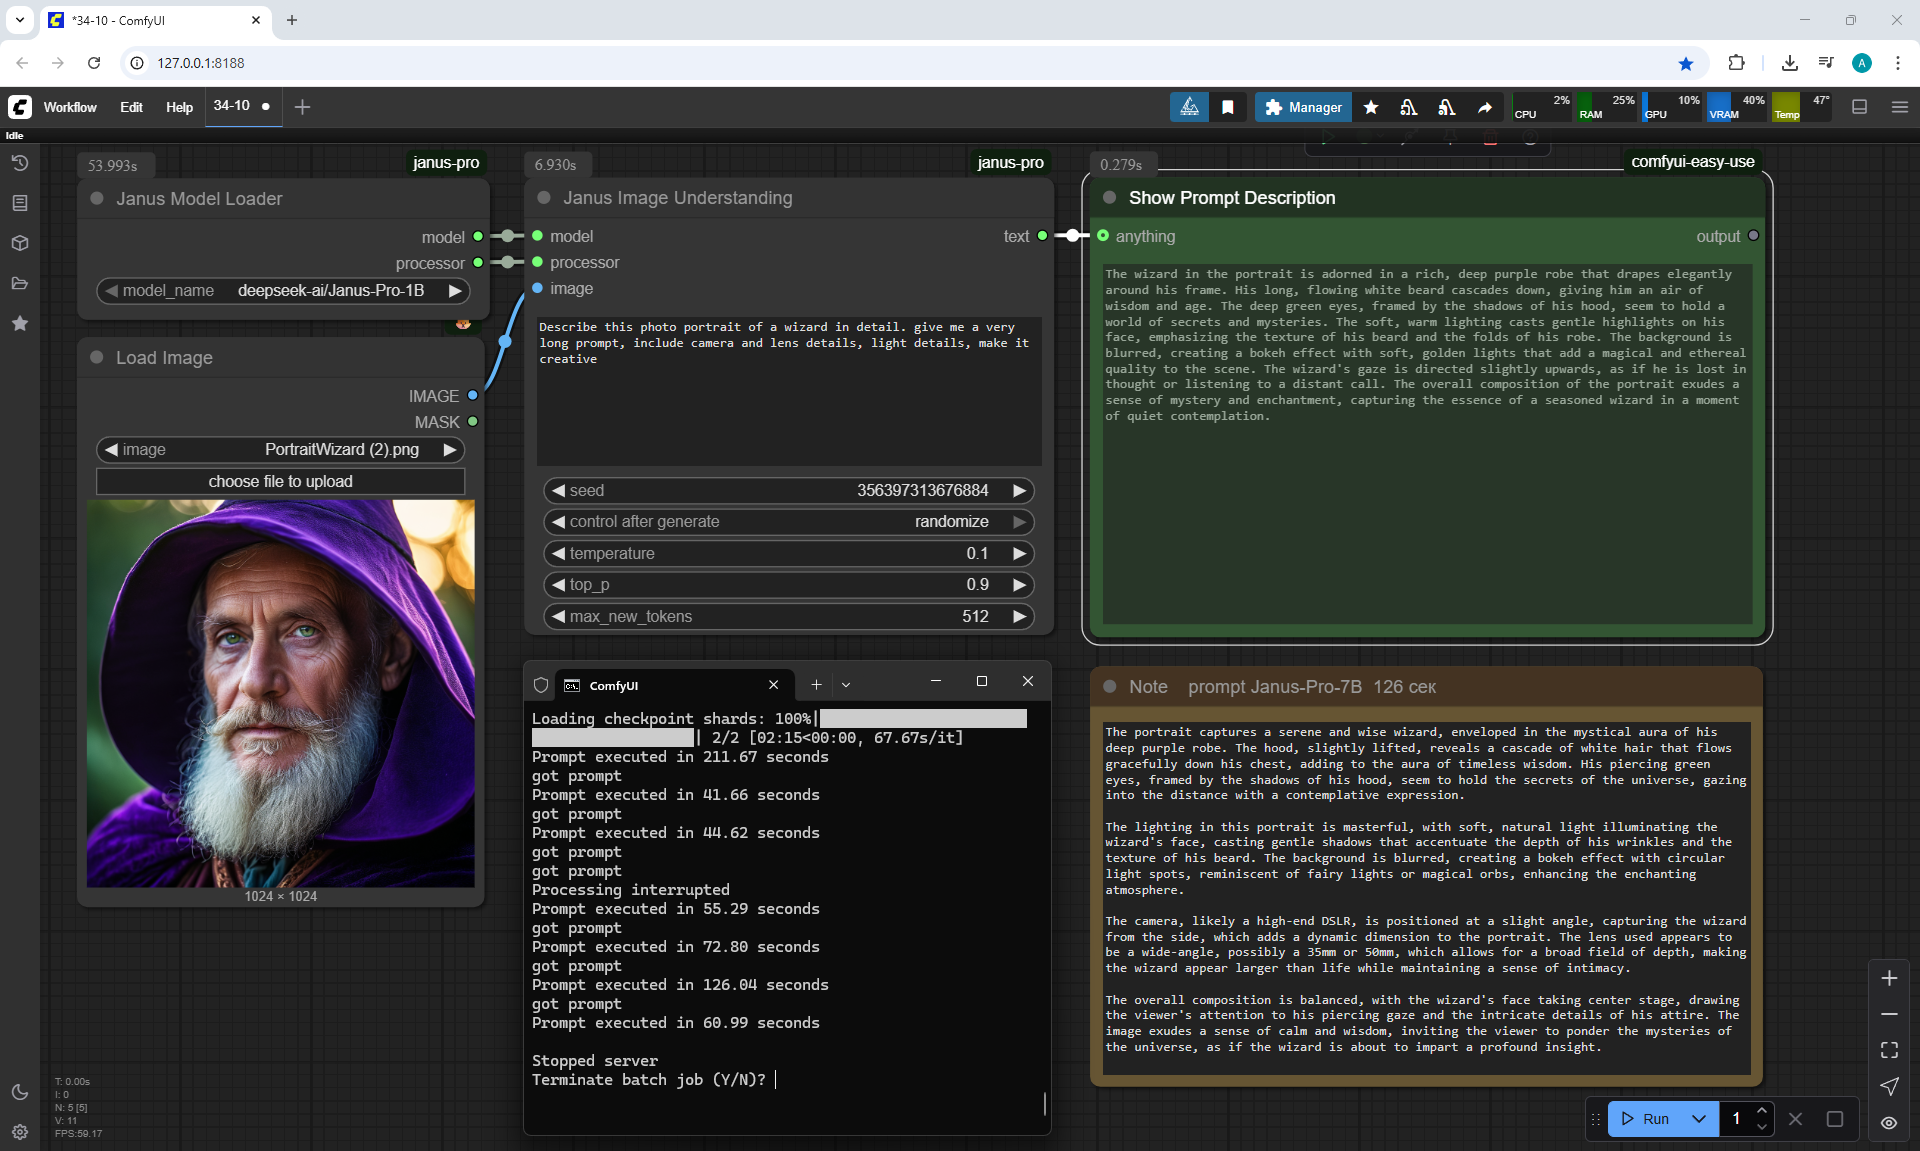Open the model library cube icon
The width and height of the screenshot is (1920, 1151).
19,243
